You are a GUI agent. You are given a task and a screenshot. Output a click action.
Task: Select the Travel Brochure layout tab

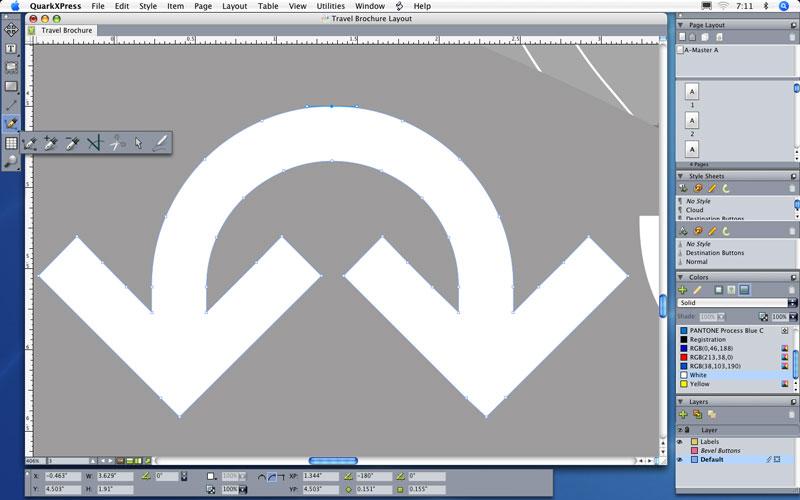coord(66,30)
